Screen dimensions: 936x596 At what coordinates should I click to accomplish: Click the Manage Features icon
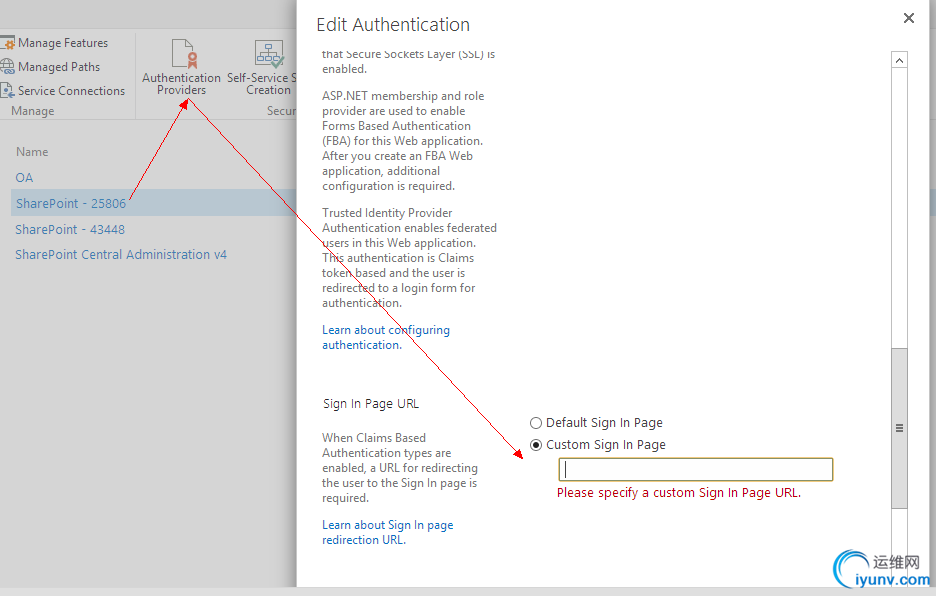[7, 43]
